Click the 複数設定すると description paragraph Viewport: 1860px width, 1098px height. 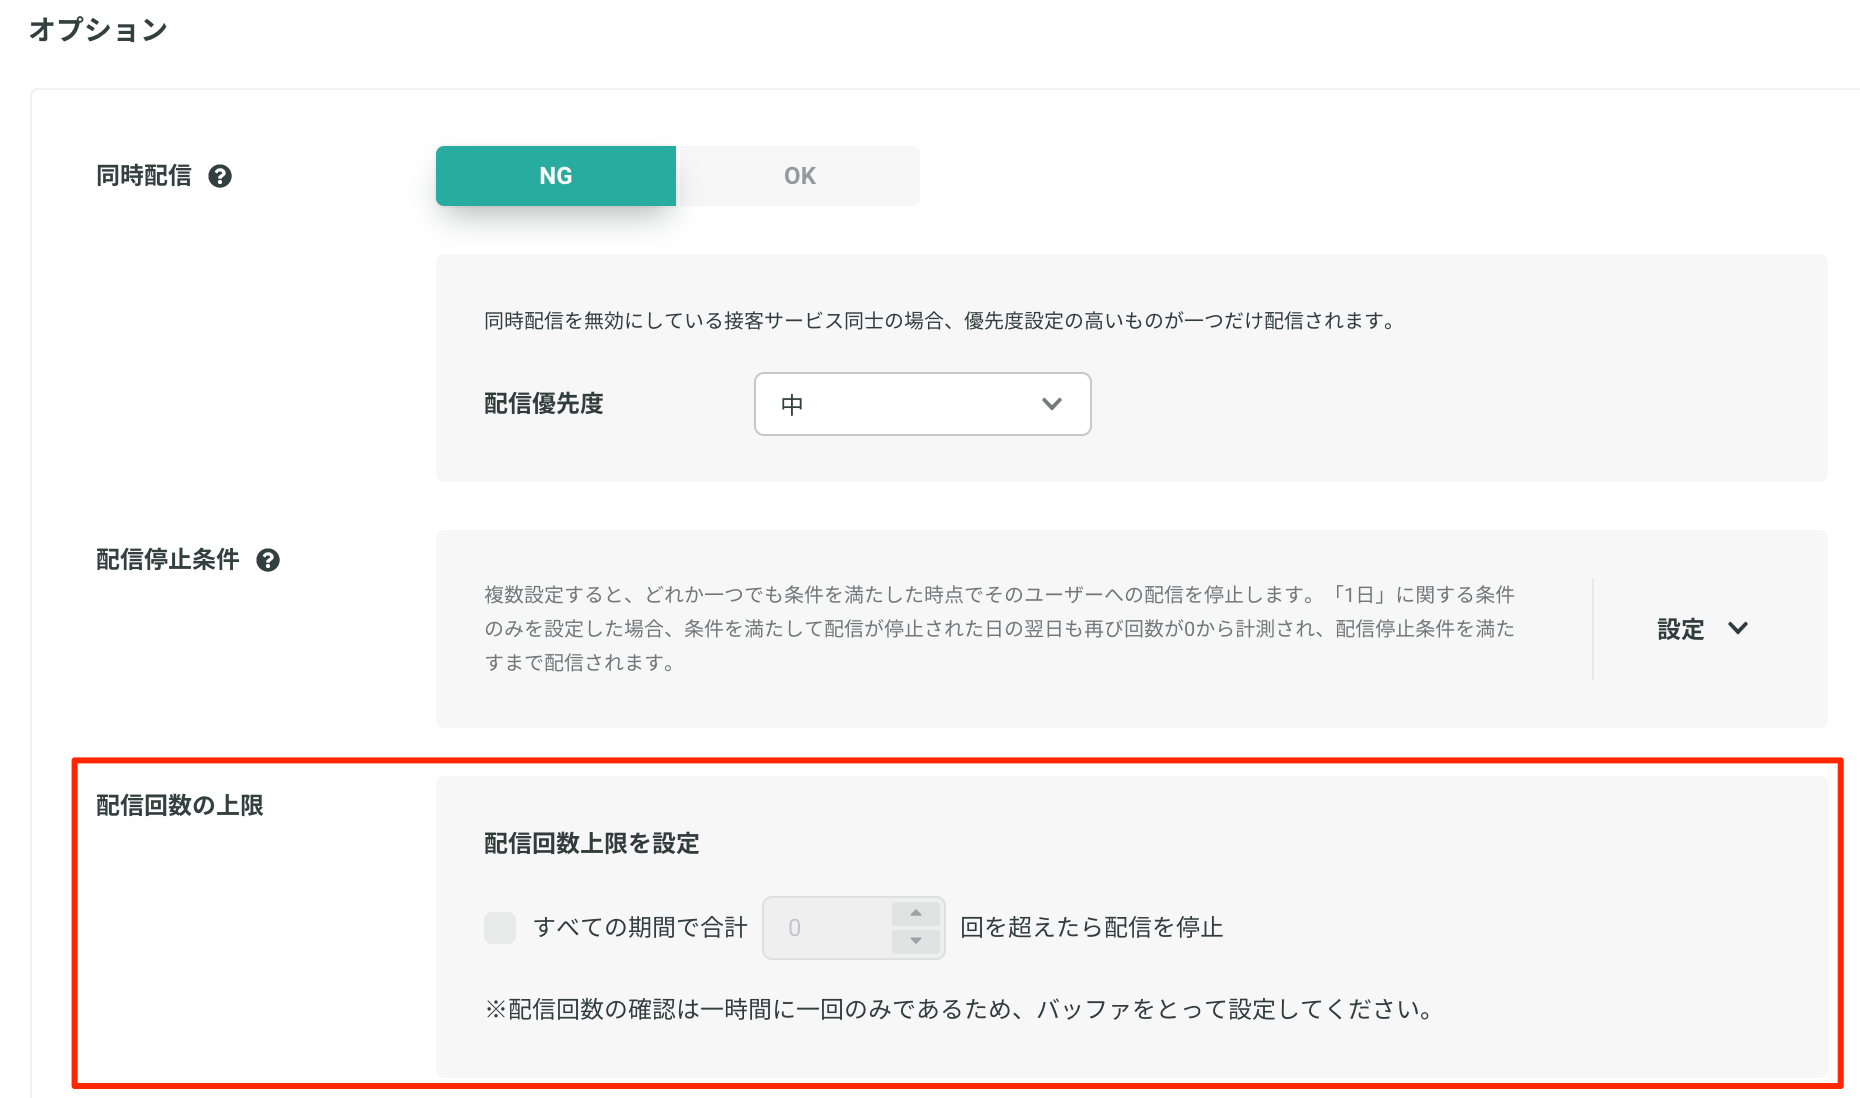(1000, 628)
